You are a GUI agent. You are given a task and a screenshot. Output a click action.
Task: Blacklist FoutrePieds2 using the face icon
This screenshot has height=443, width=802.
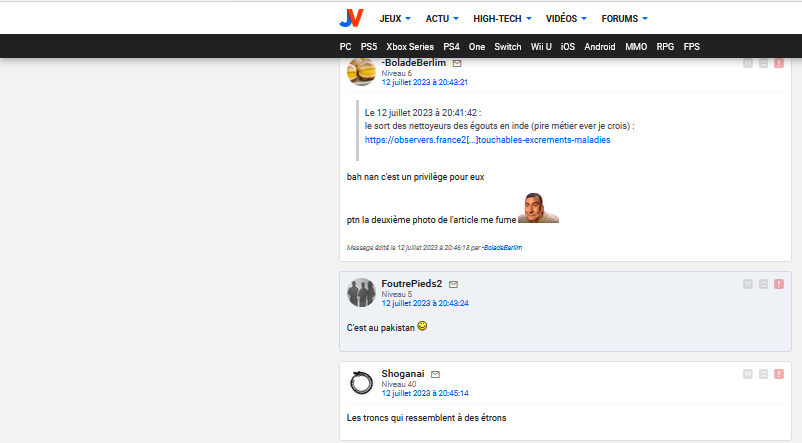click(x=763, y=284)
